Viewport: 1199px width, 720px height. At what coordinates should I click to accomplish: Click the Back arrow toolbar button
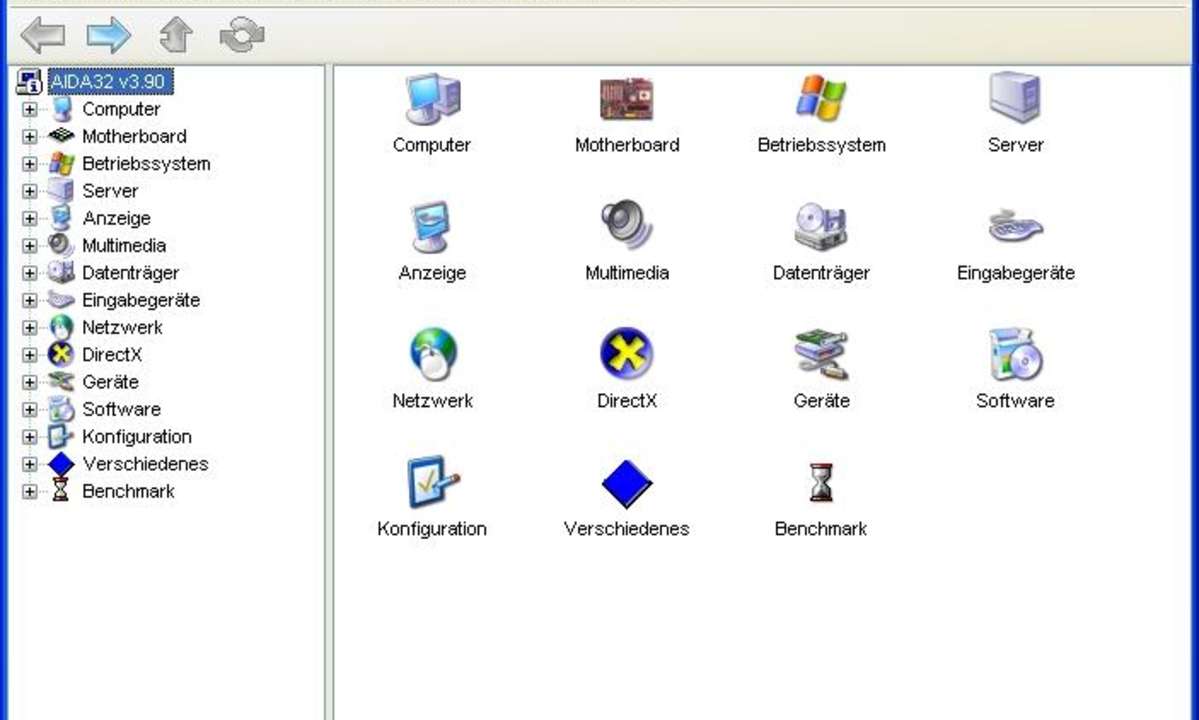[x=43, y=34]
